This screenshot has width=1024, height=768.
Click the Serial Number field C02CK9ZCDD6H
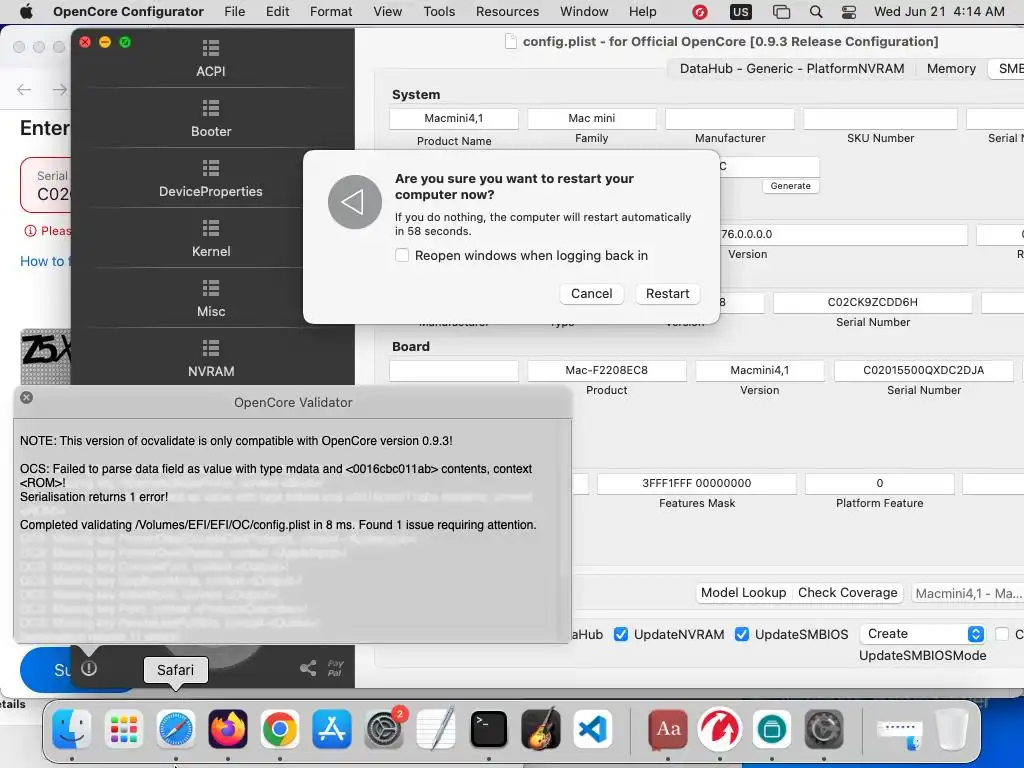coord(872,302)
